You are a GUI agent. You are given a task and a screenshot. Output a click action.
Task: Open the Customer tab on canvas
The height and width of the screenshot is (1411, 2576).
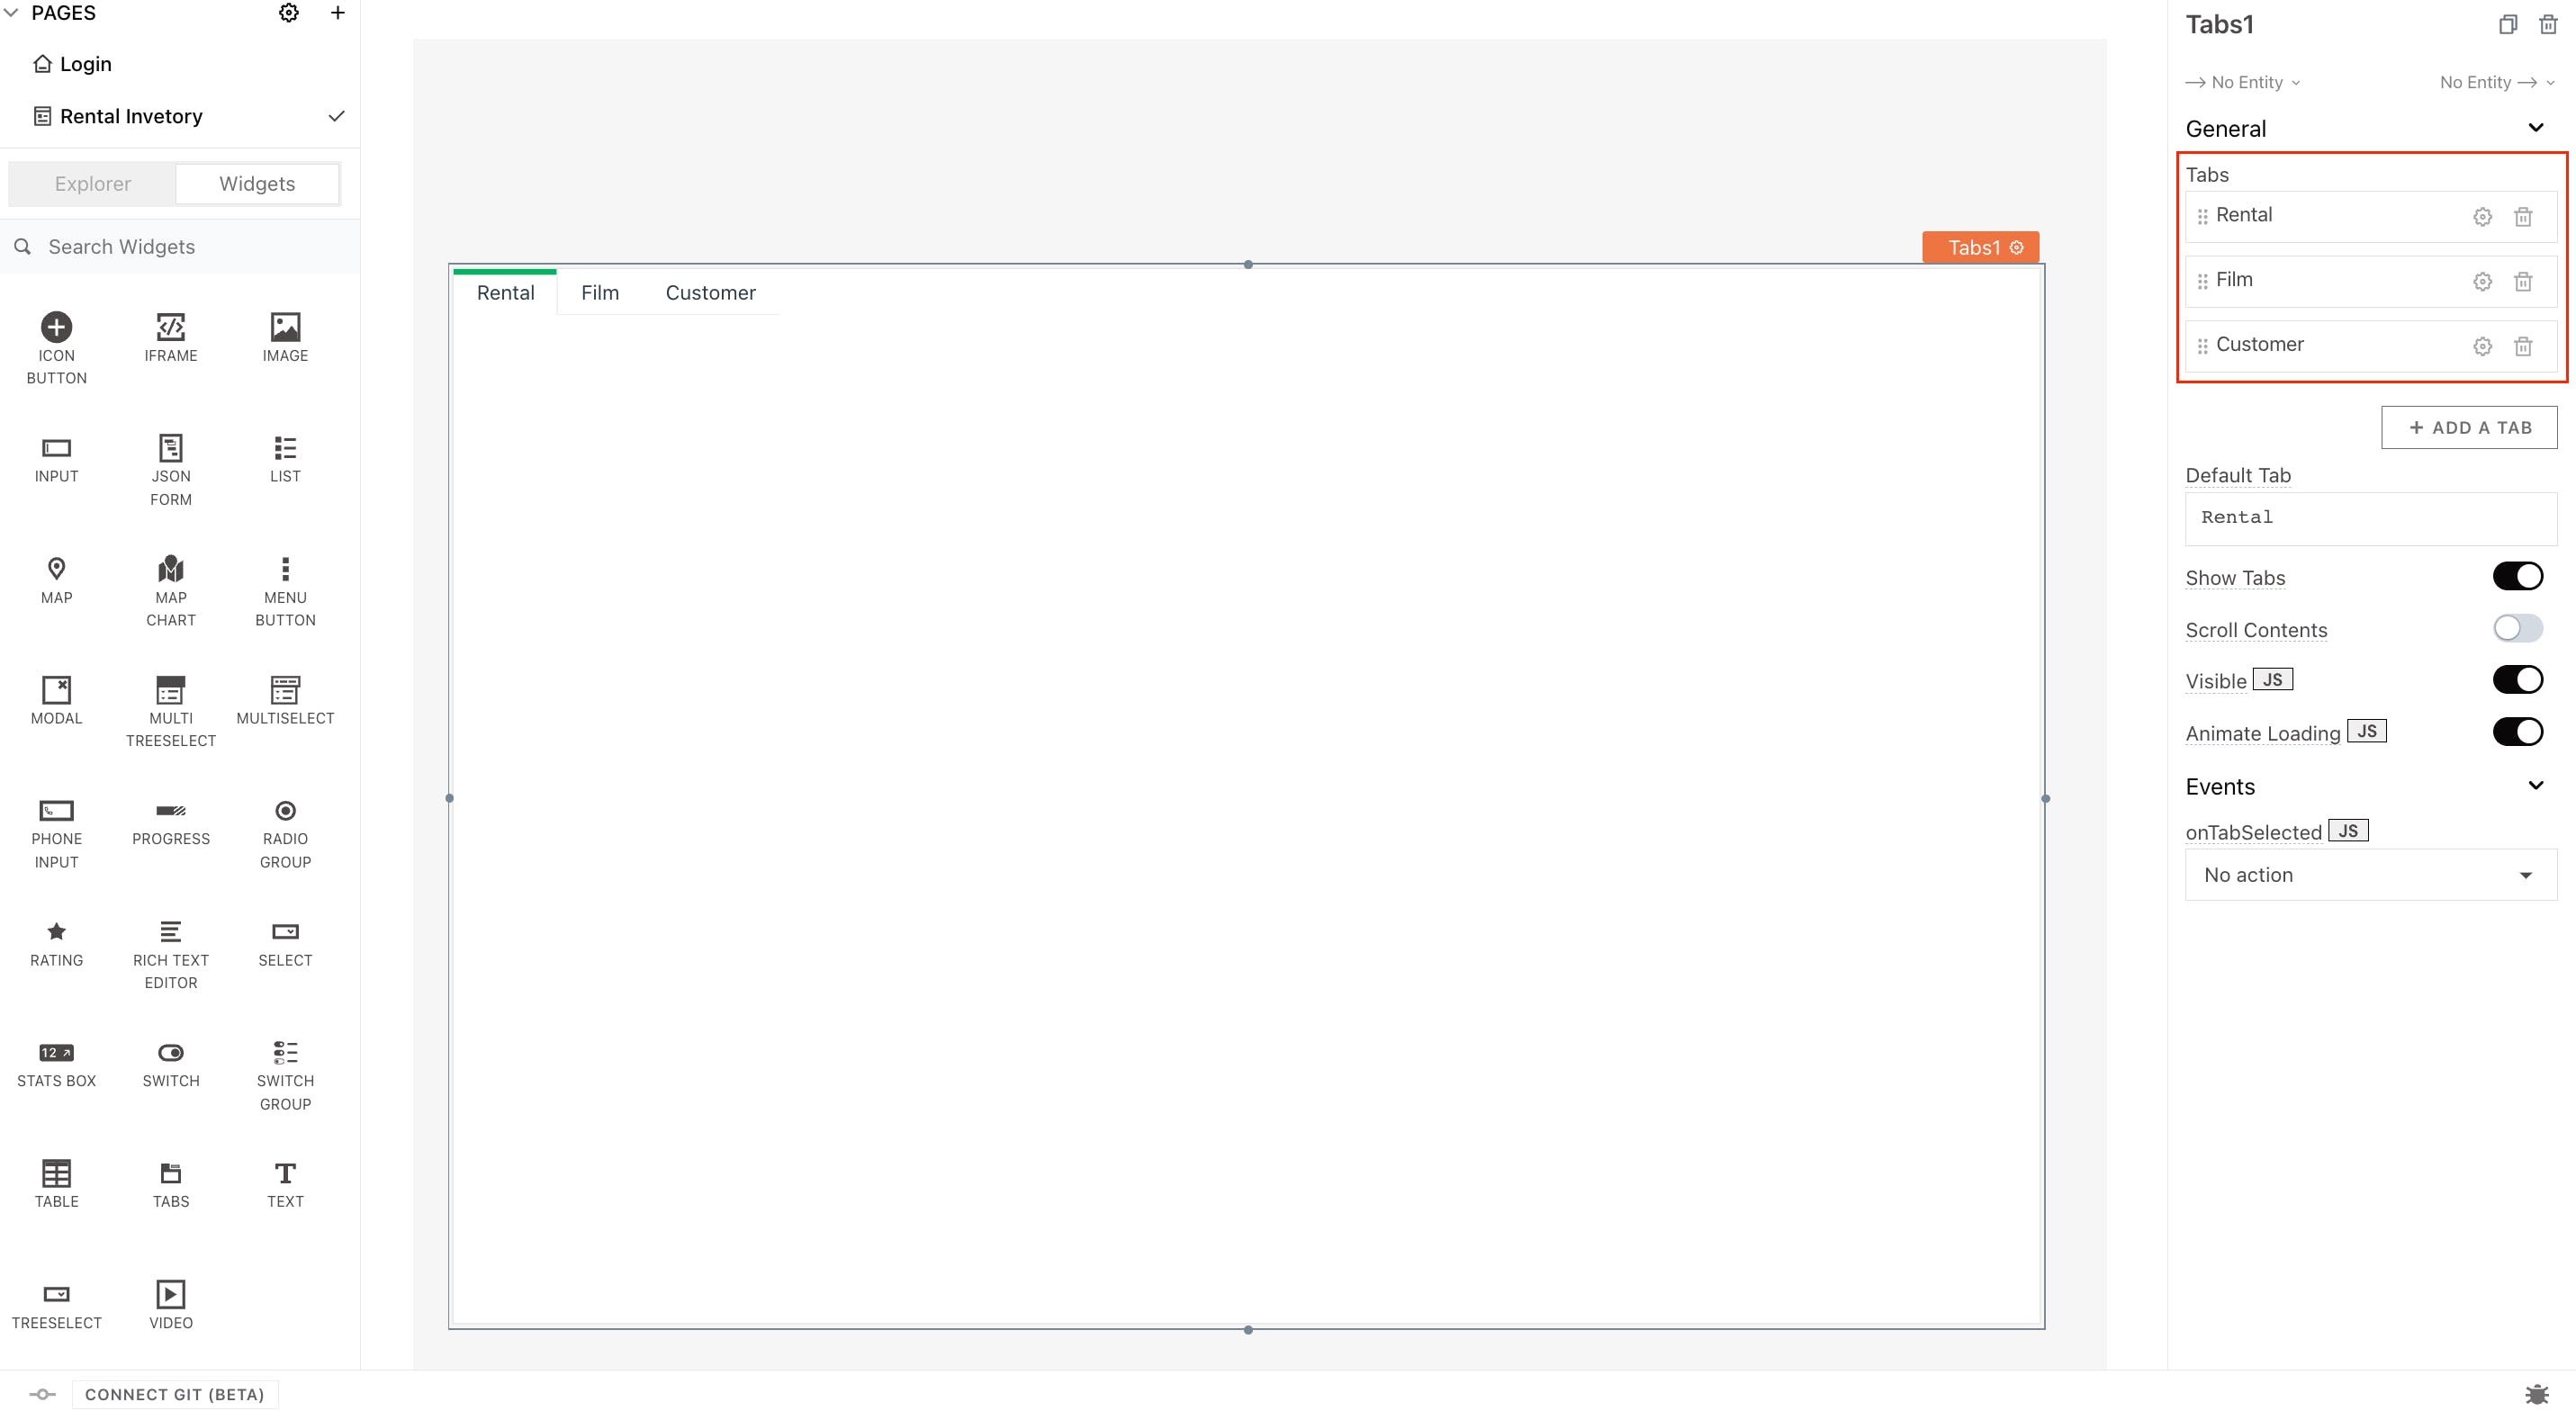[710, 293]
